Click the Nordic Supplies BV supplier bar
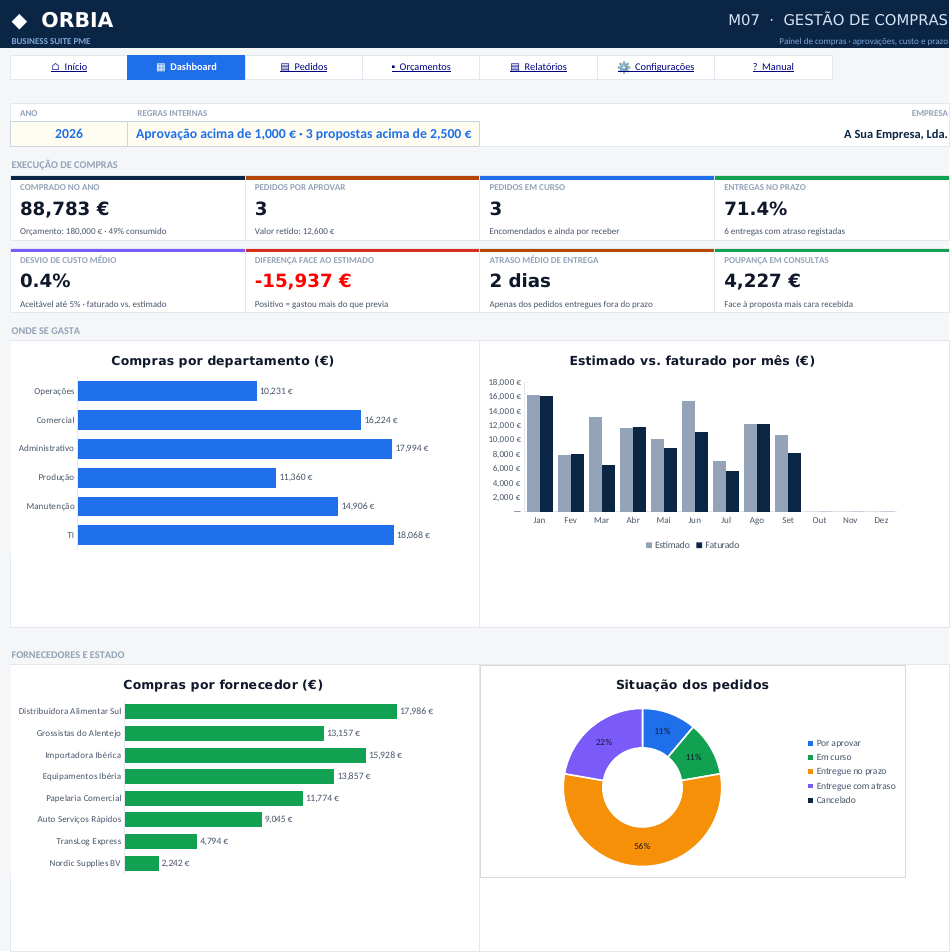This screenshot has width=950, height=952. 141,863
